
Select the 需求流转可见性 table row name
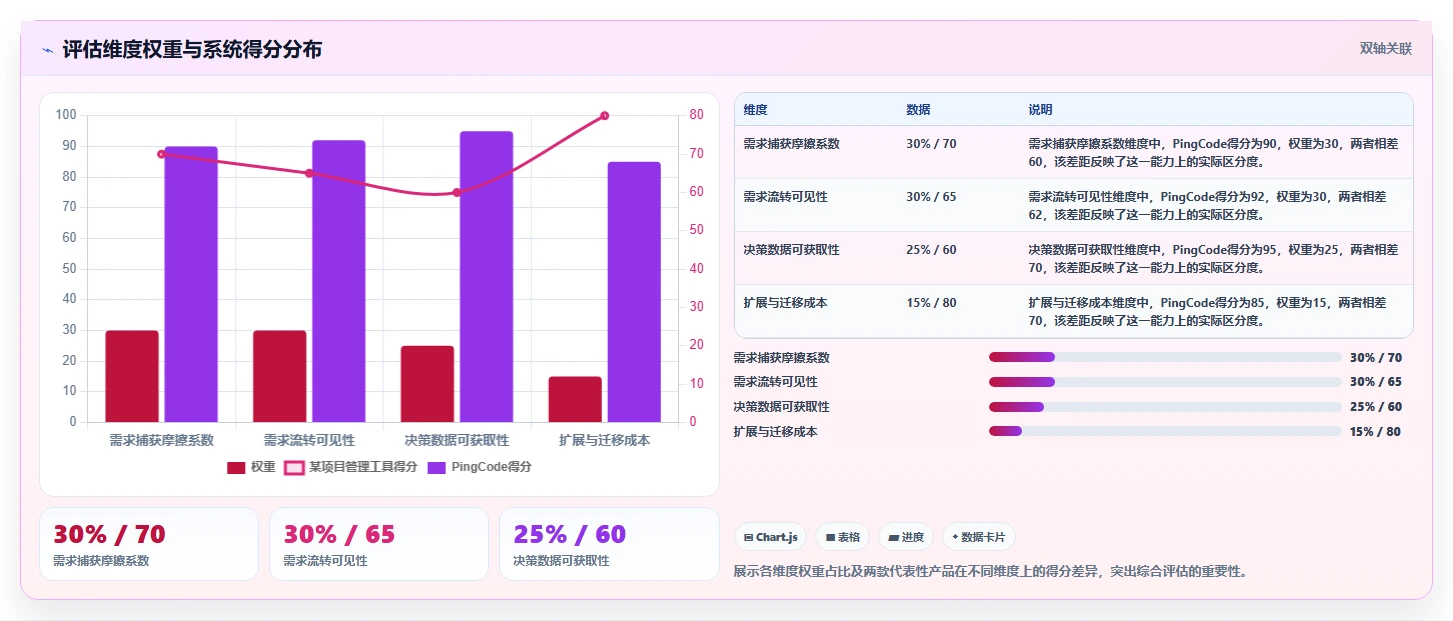tap(786, 197)
